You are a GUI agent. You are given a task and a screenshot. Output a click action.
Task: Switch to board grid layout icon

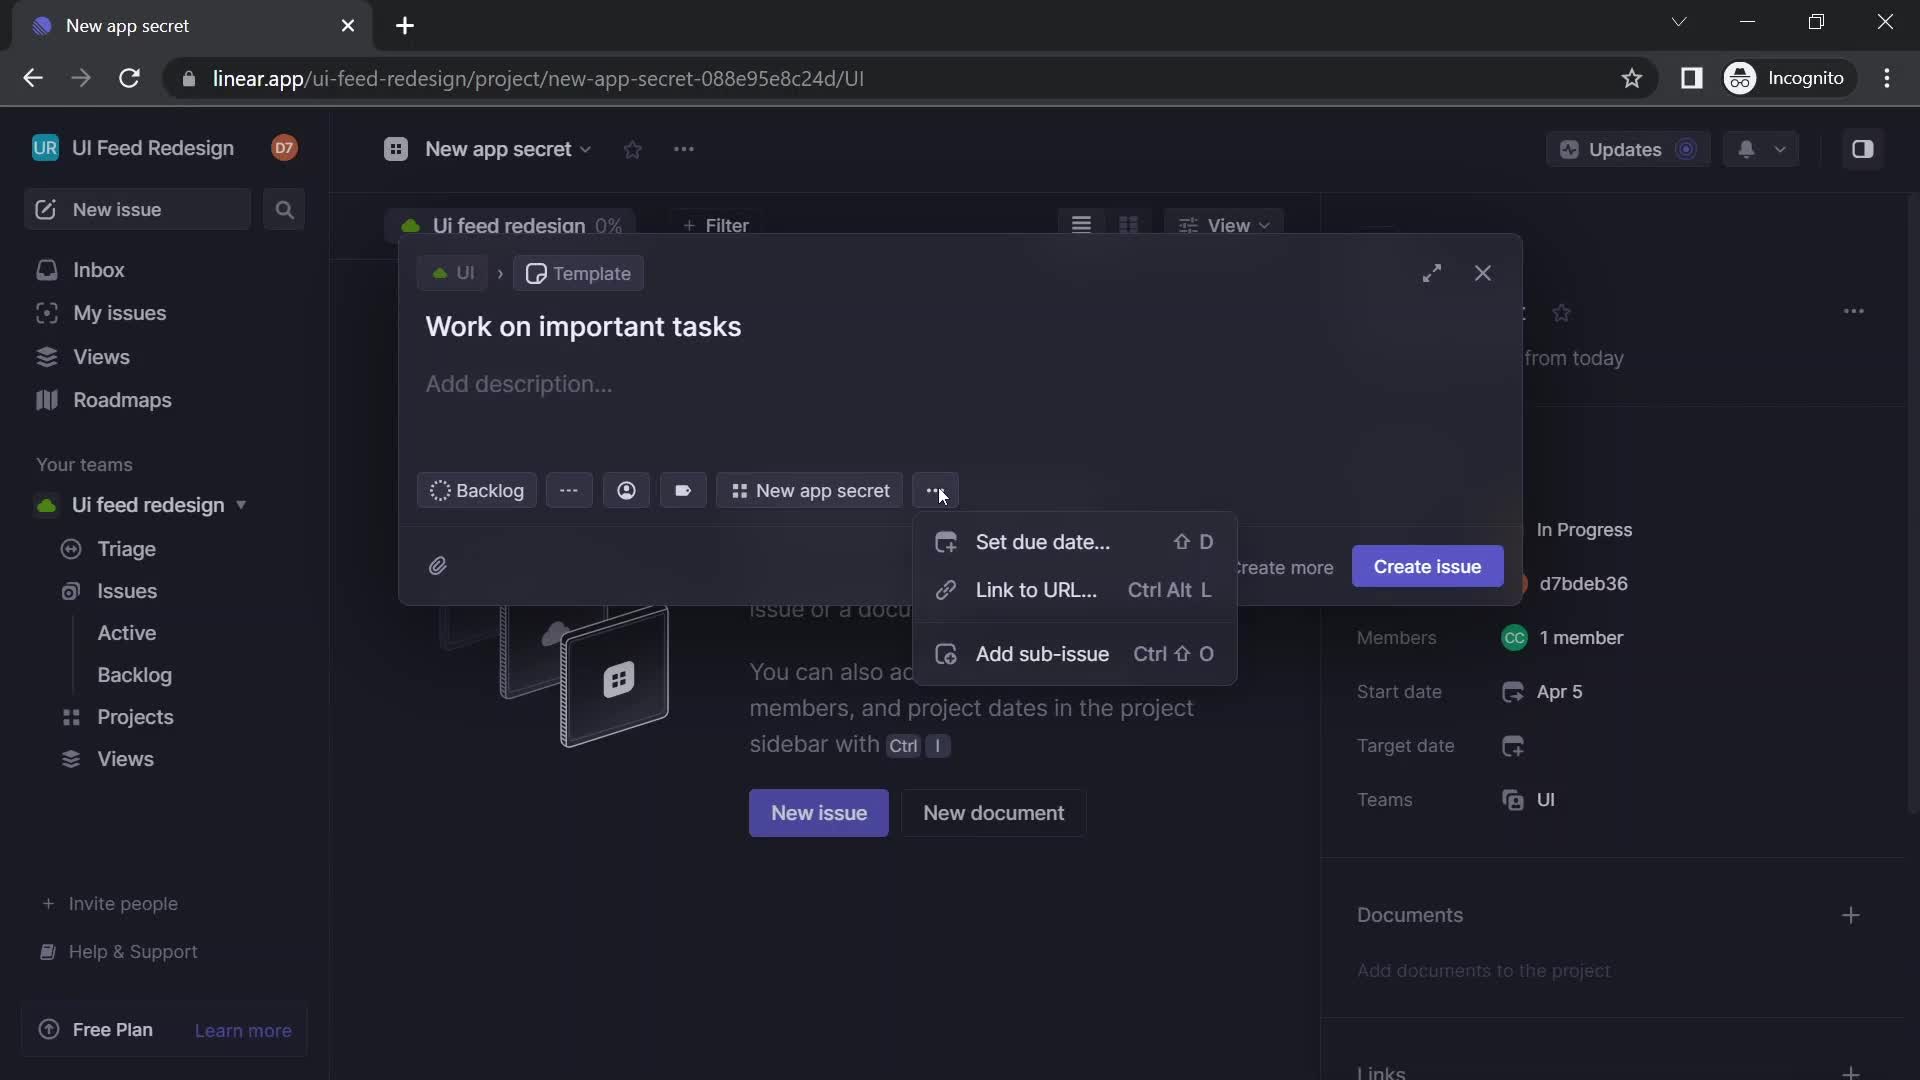[1129, 225]
